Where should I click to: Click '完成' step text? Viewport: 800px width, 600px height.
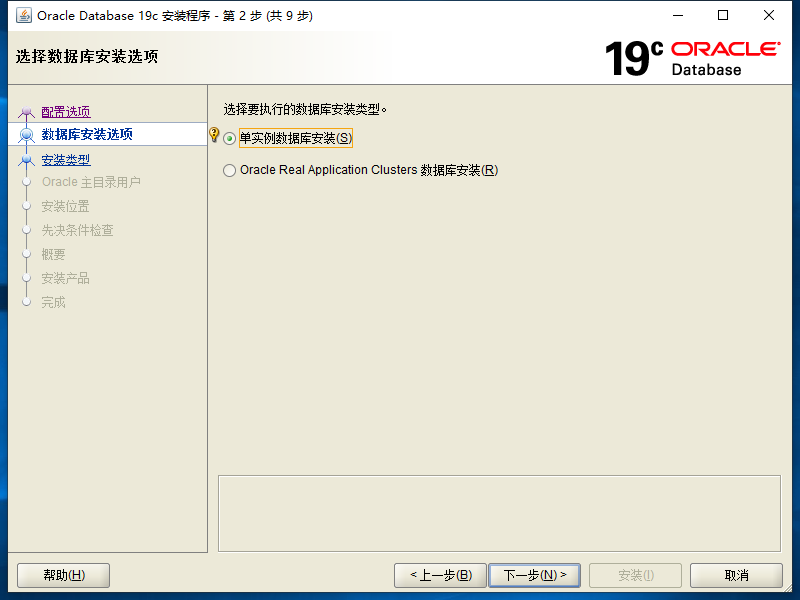(x=54, y=302)
